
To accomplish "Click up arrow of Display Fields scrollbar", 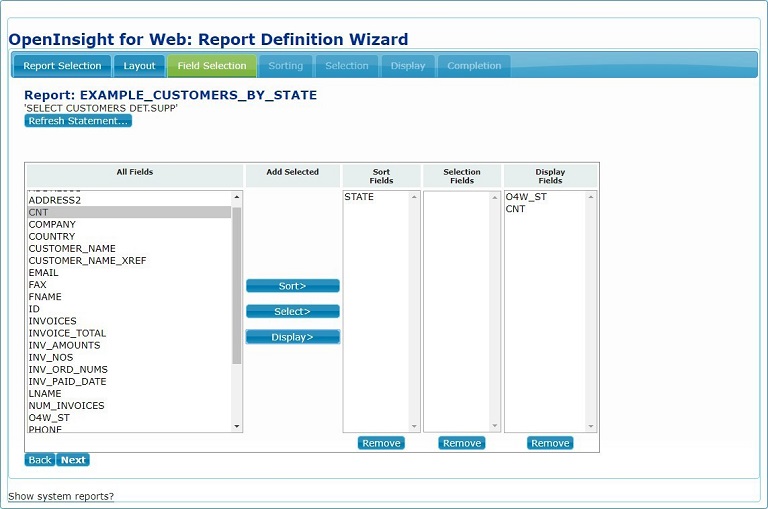I will (591, 197).
